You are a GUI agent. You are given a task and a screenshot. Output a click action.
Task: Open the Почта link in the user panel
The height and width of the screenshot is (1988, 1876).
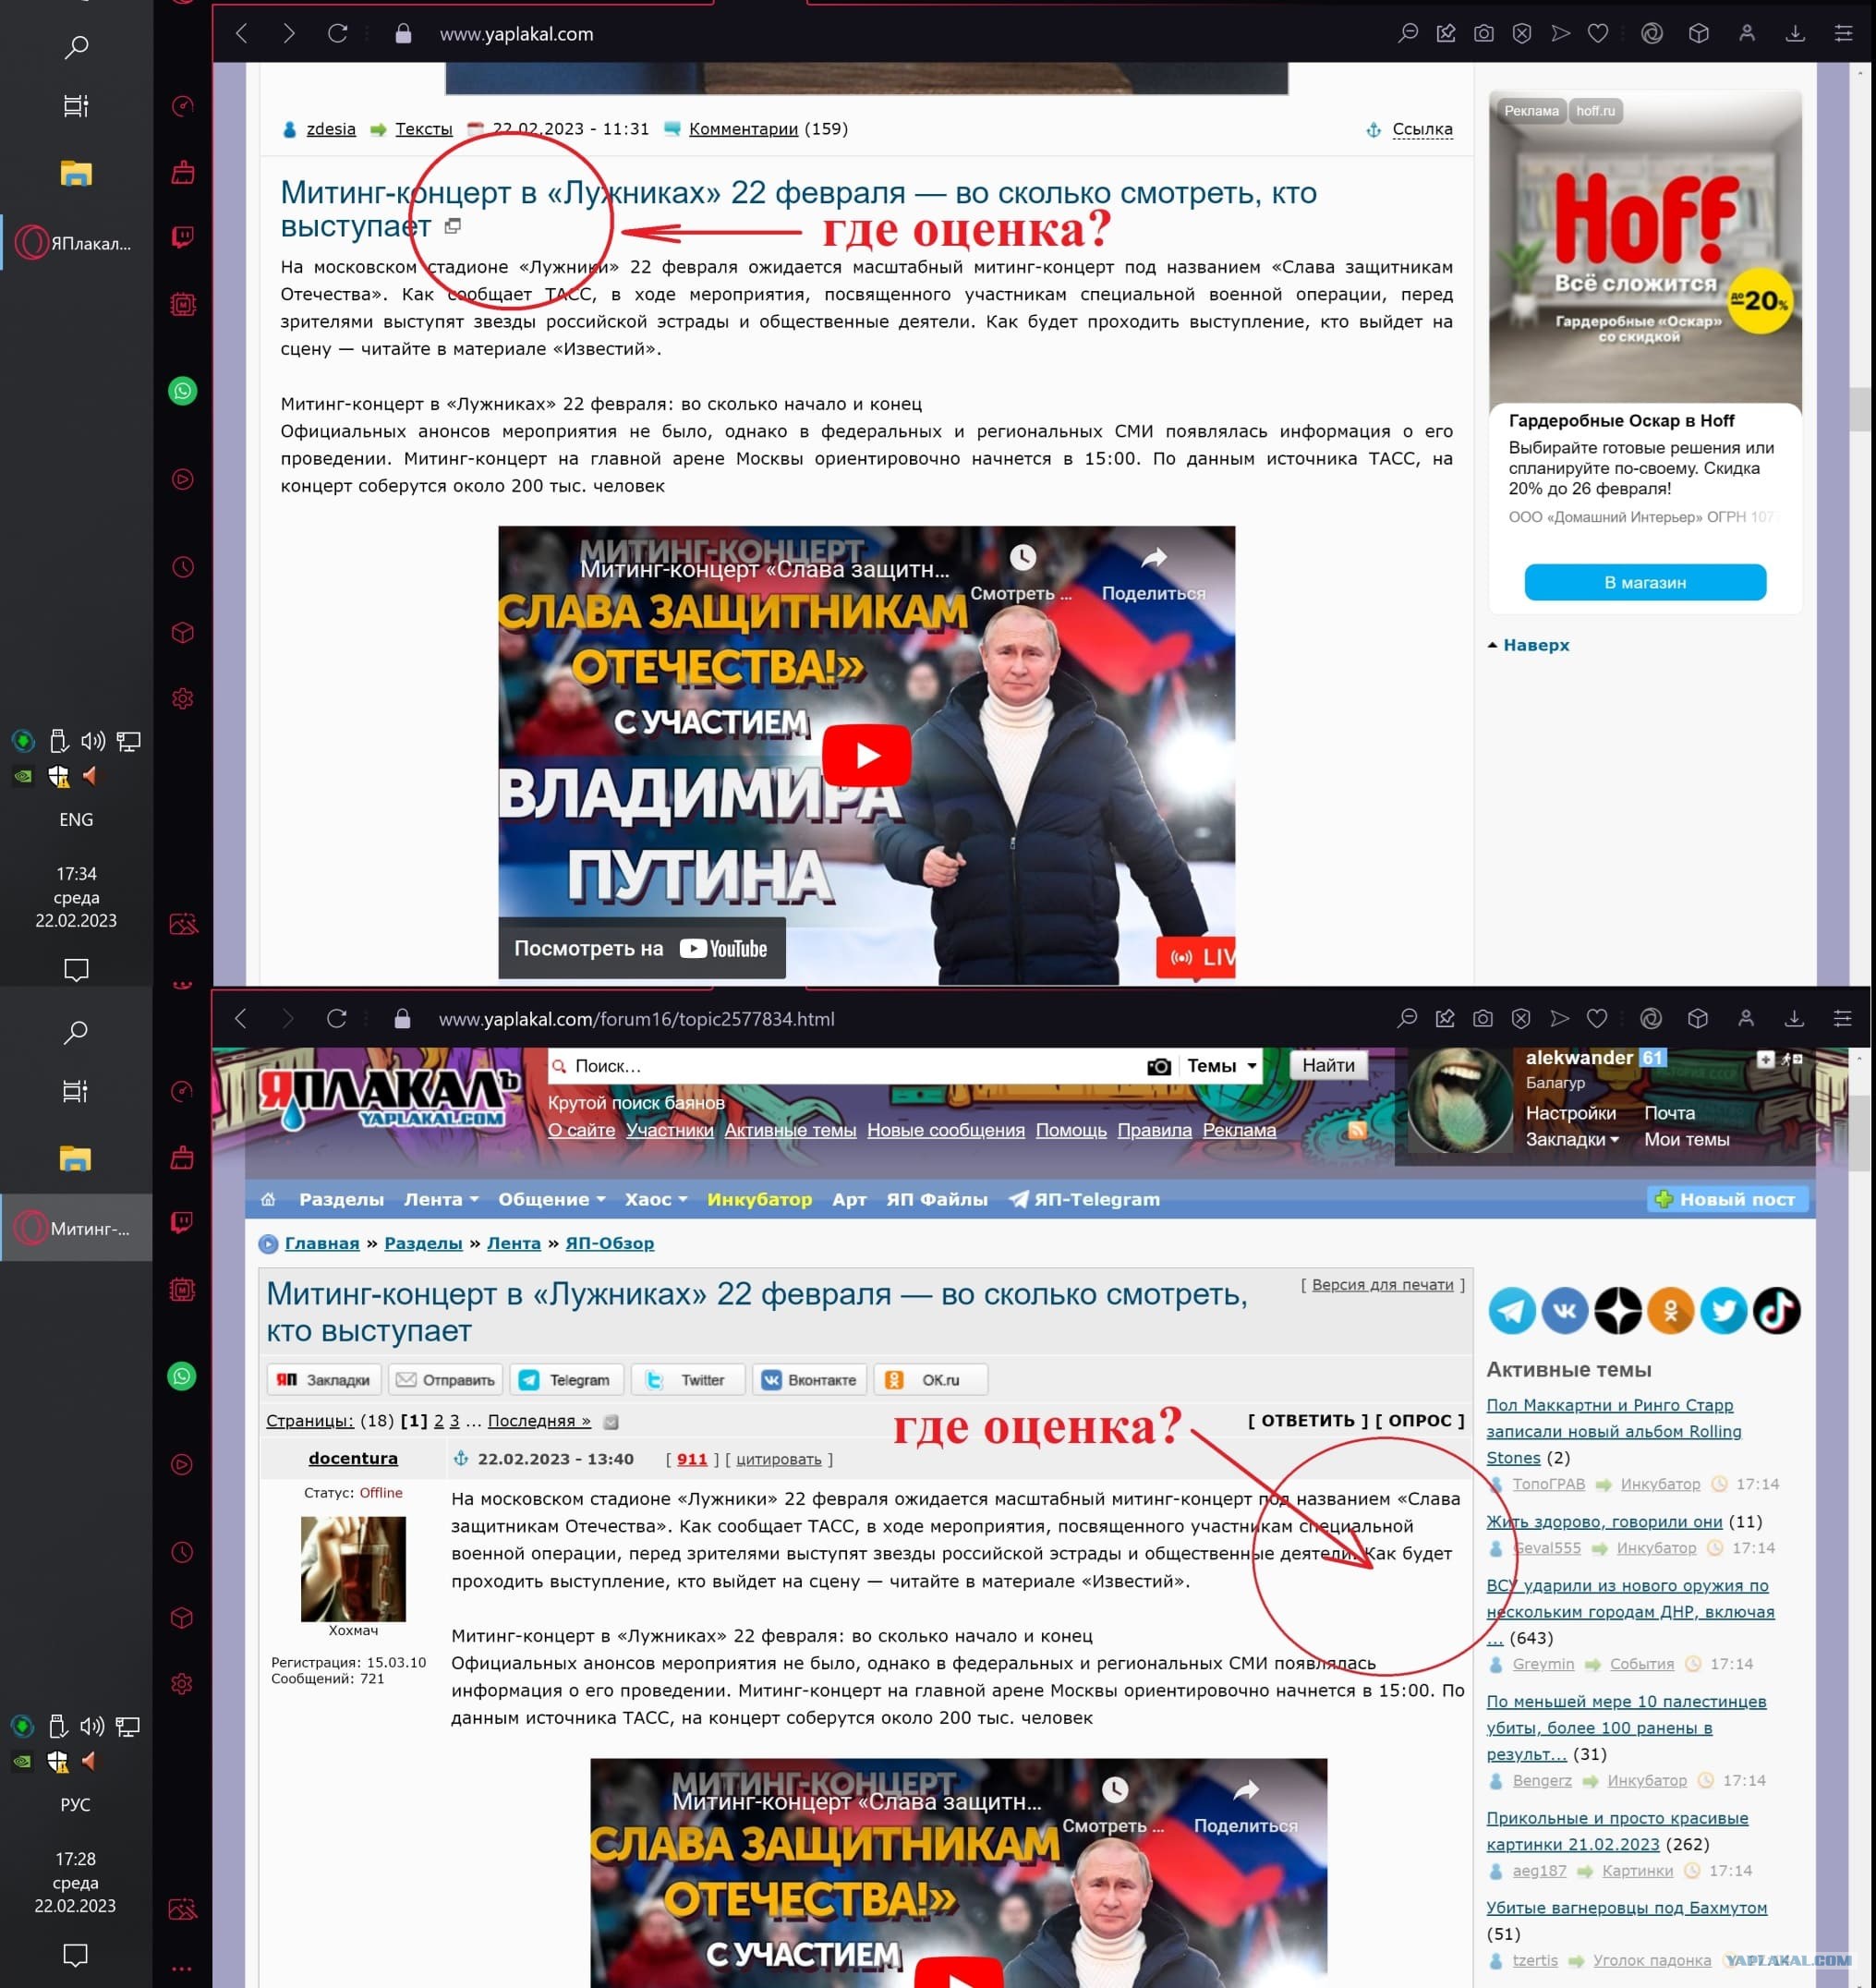pos(1669,1113)
